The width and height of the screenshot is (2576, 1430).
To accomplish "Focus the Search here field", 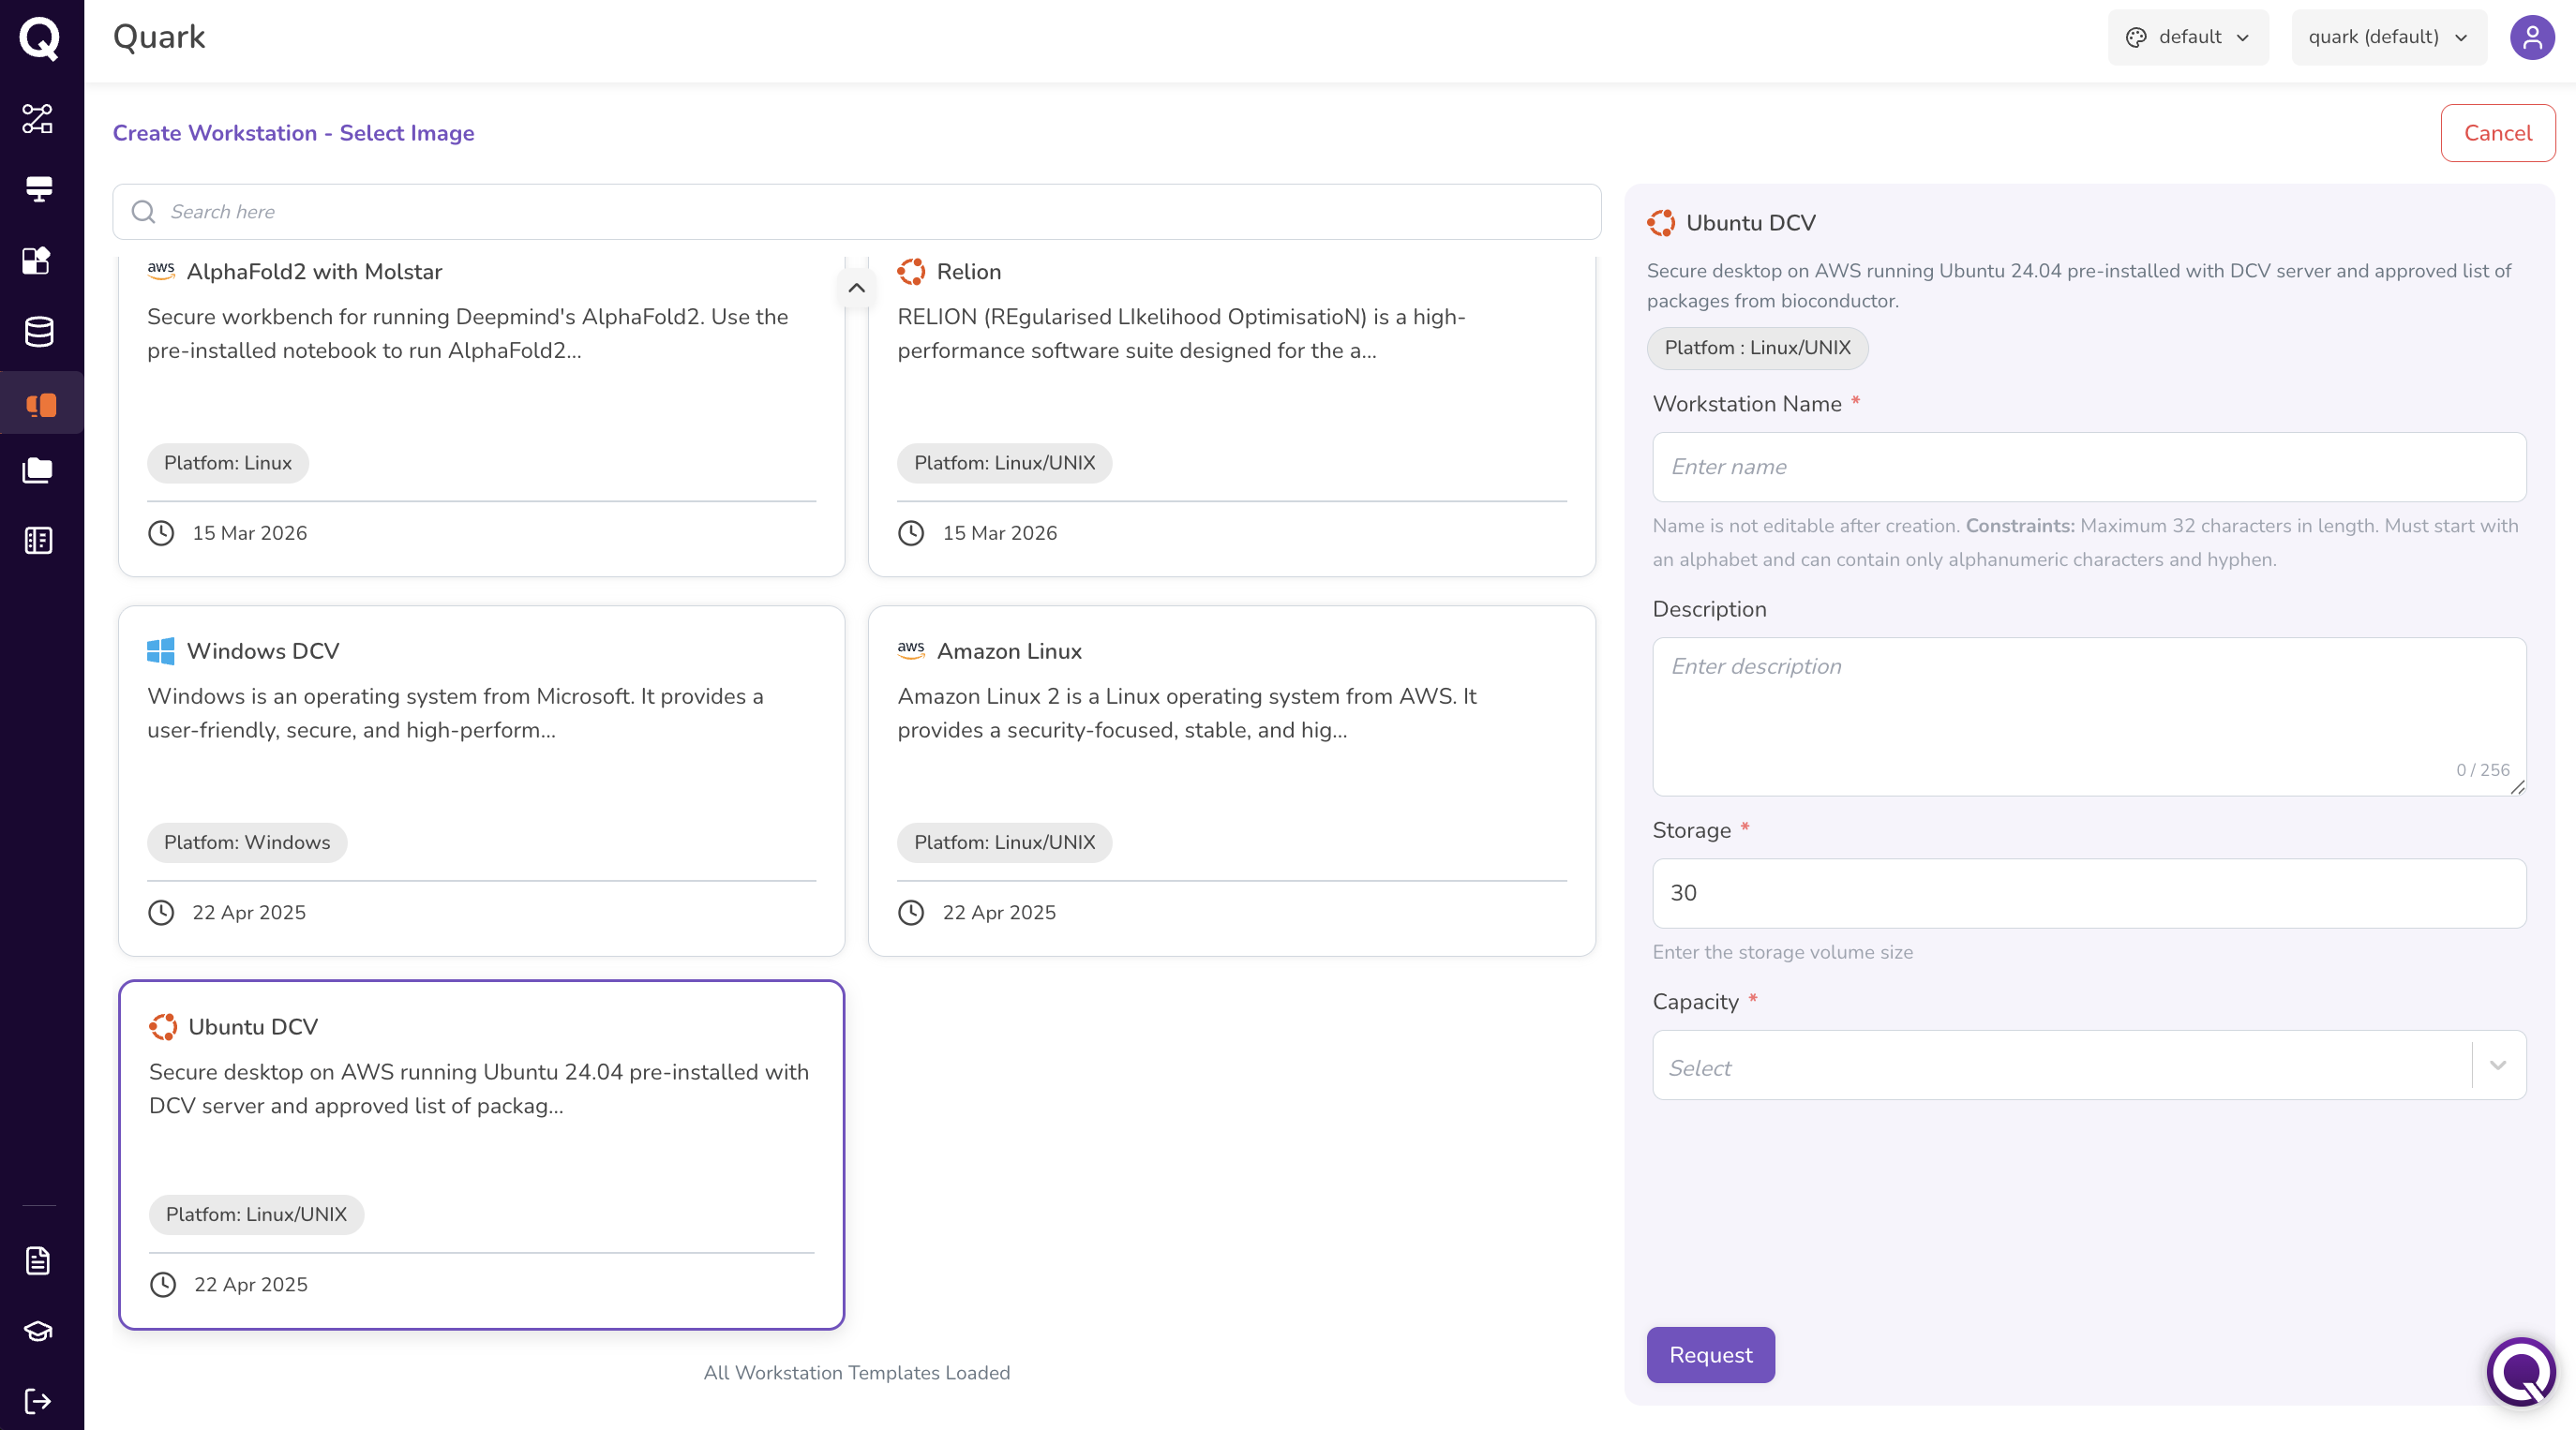I will [857, 212].
